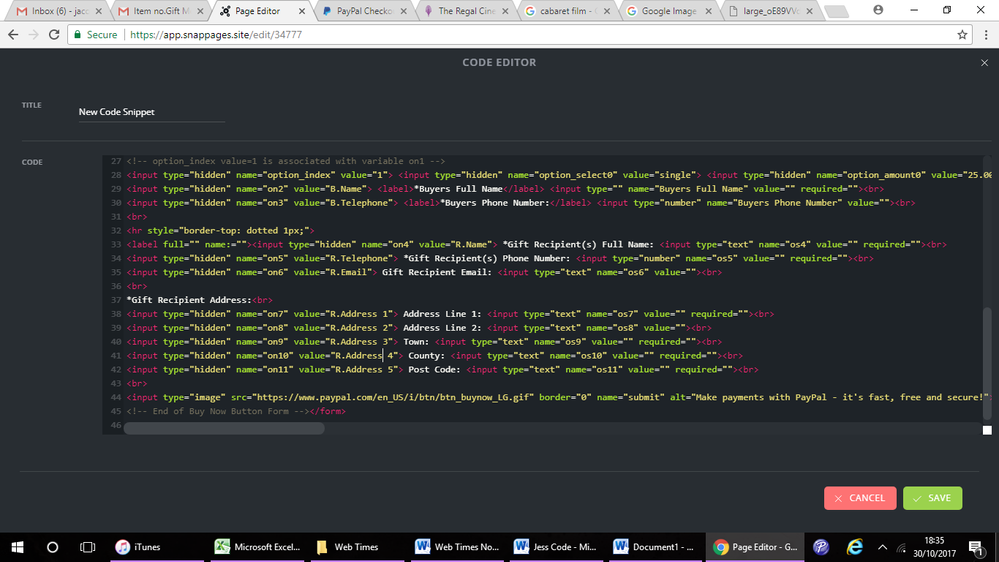
Task: Close the Page Editor tab
Action: (x=302, y=11)
